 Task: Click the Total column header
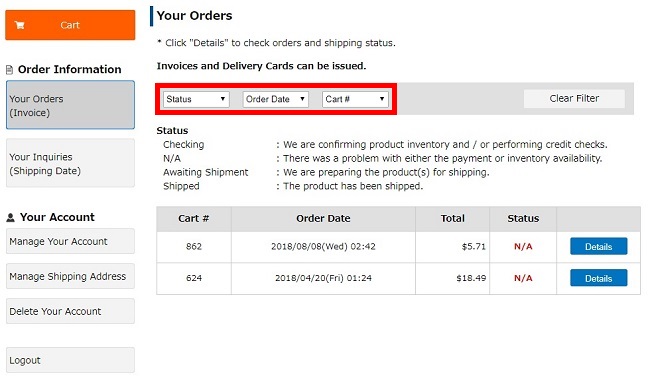452,218
